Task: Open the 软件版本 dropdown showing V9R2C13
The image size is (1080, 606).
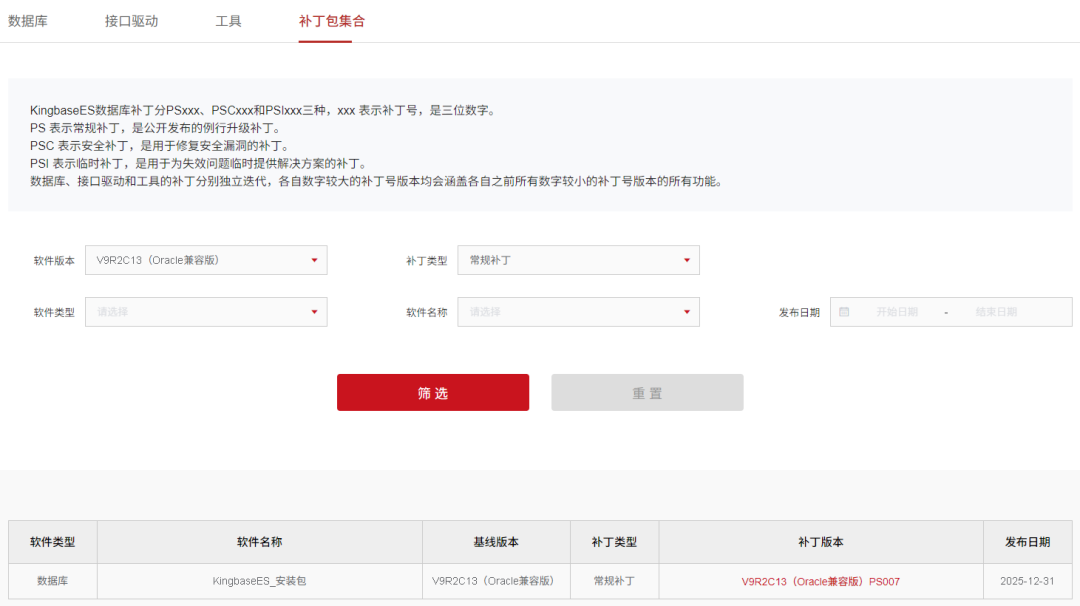Action: click(206, 260)
